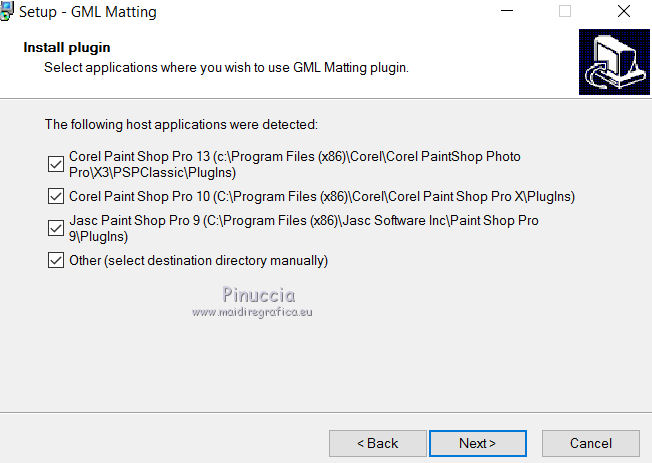Untick the Other destination directory checkbox
The width and height of the screenshot is (652, 463).
tap(55, 261)
